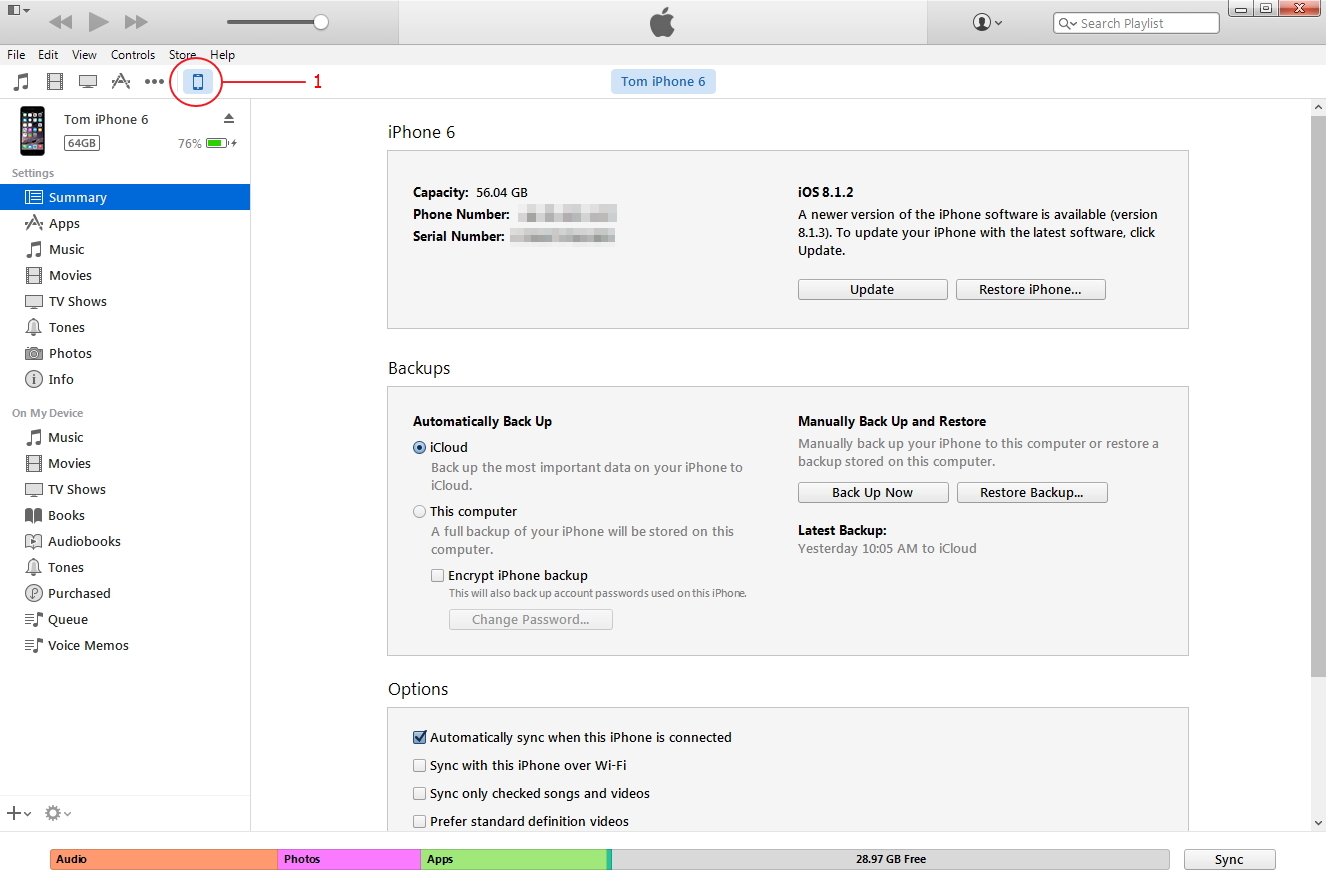This screenshot has height=887, width=1326.
Task: Open the search magnifier options dropdown
Action: pyautogui.click(x=1067, y=23)
